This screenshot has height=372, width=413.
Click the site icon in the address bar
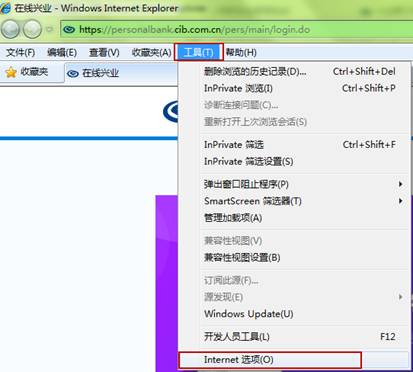click(69, 30)
